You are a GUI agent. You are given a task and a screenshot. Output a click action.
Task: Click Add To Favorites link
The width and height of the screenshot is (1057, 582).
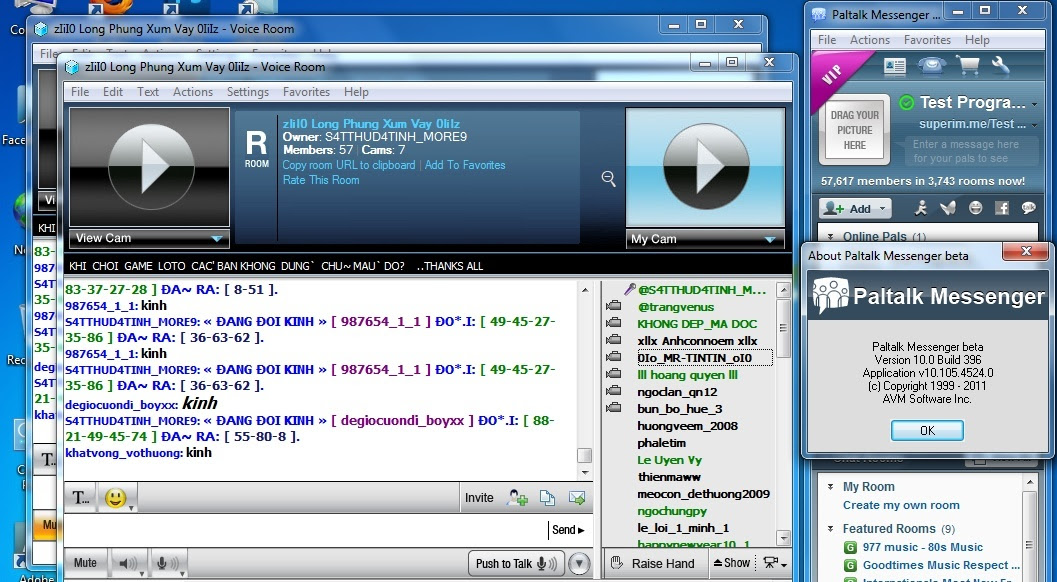click(464, 165)
